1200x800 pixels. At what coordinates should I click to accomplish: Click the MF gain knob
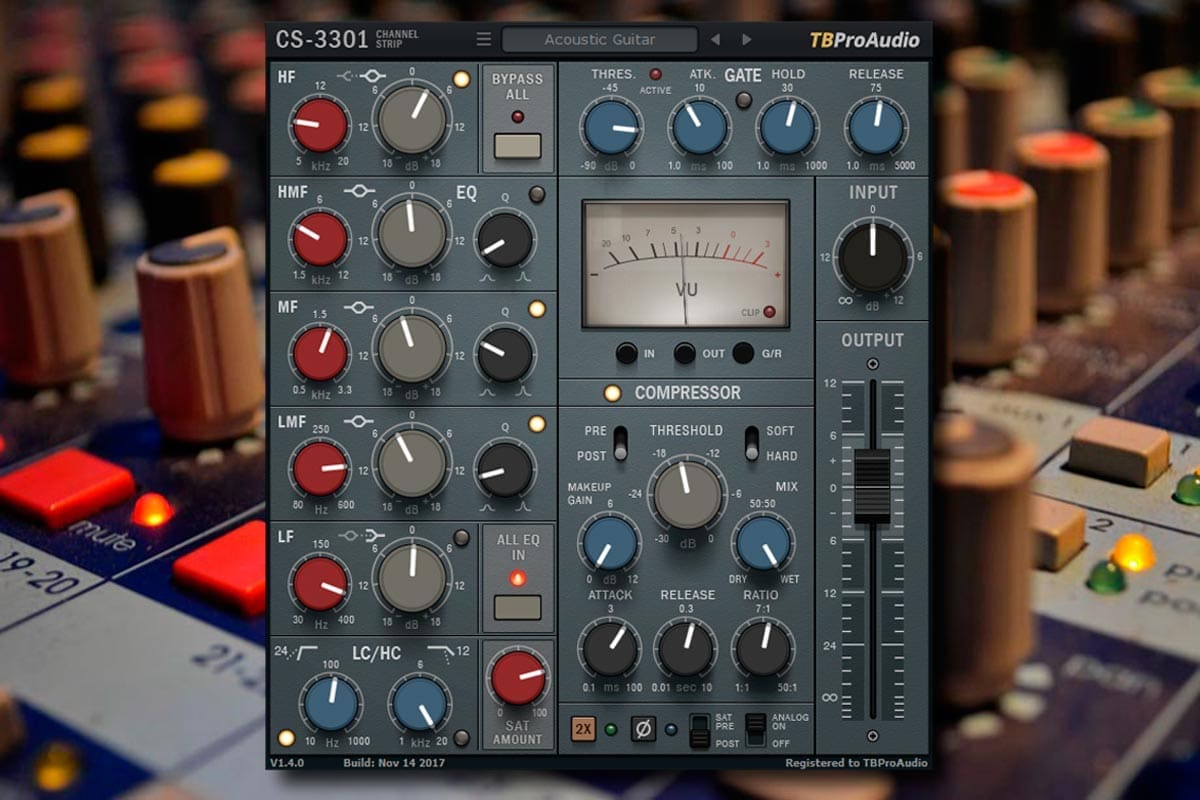pyautogui.click(x=412, y=347)
